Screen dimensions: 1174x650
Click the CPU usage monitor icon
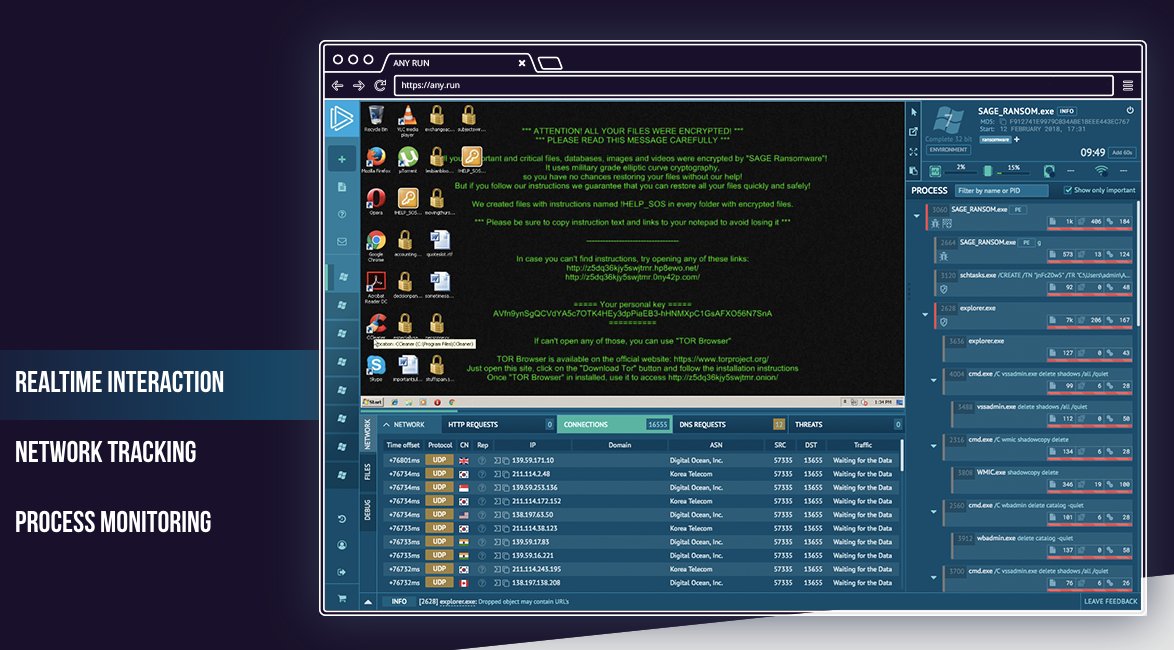935,171
